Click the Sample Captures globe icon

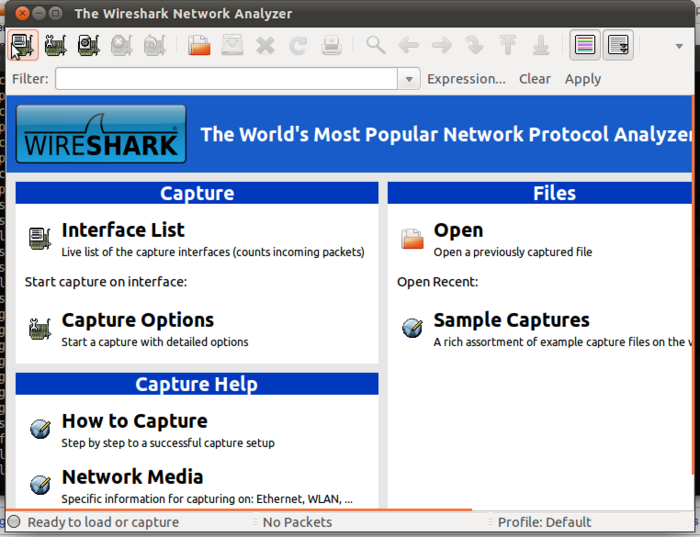click(412, 328)
